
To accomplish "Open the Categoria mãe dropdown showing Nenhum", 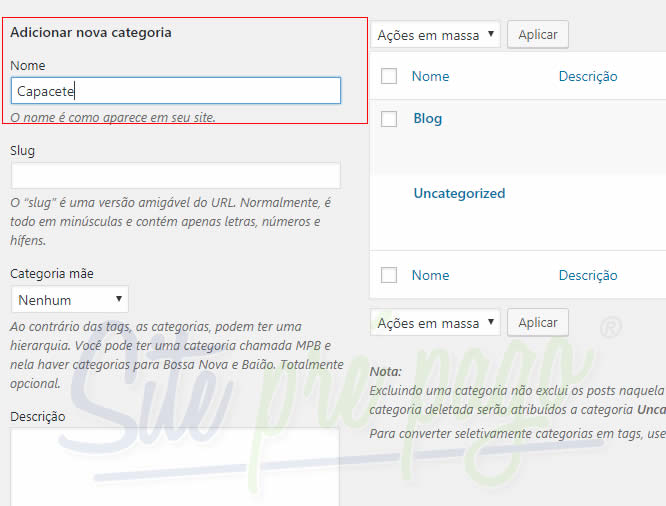I will click(x=70, y=299).
